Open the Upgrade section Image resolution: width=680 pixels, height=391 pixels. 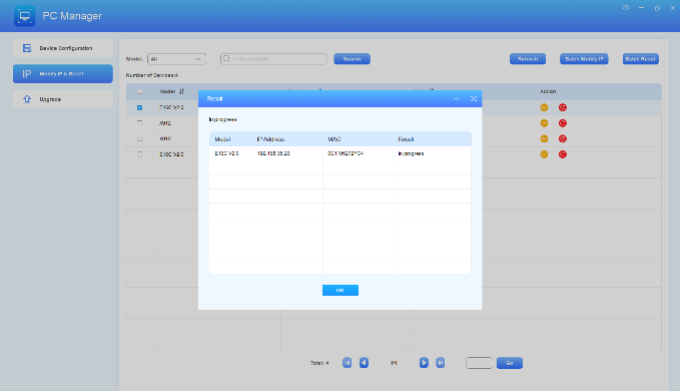coord(63,99)
